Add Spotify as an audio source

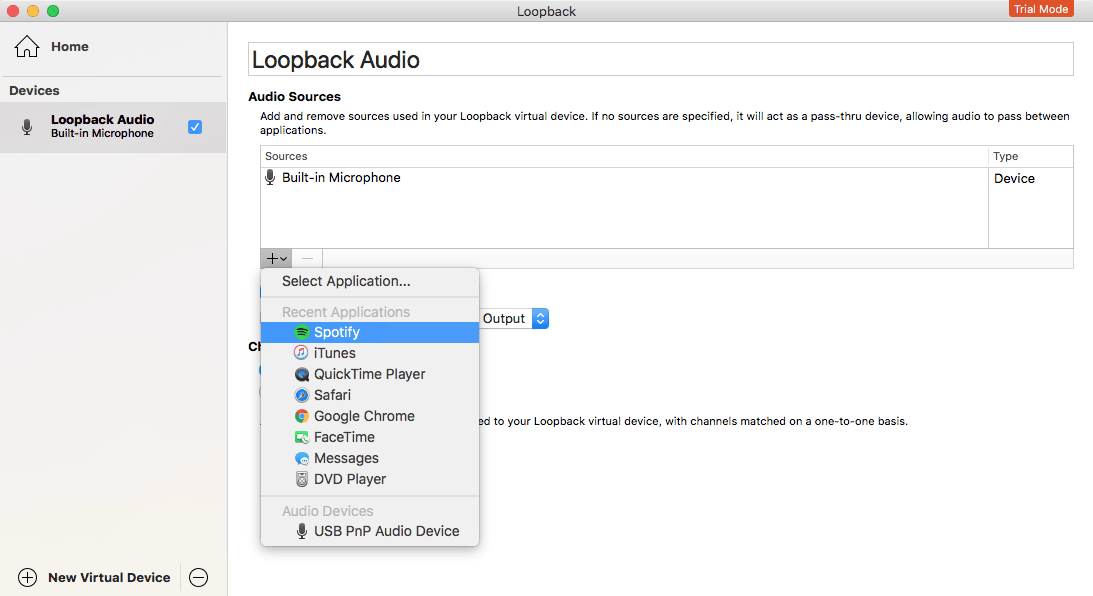pos(369,333)
